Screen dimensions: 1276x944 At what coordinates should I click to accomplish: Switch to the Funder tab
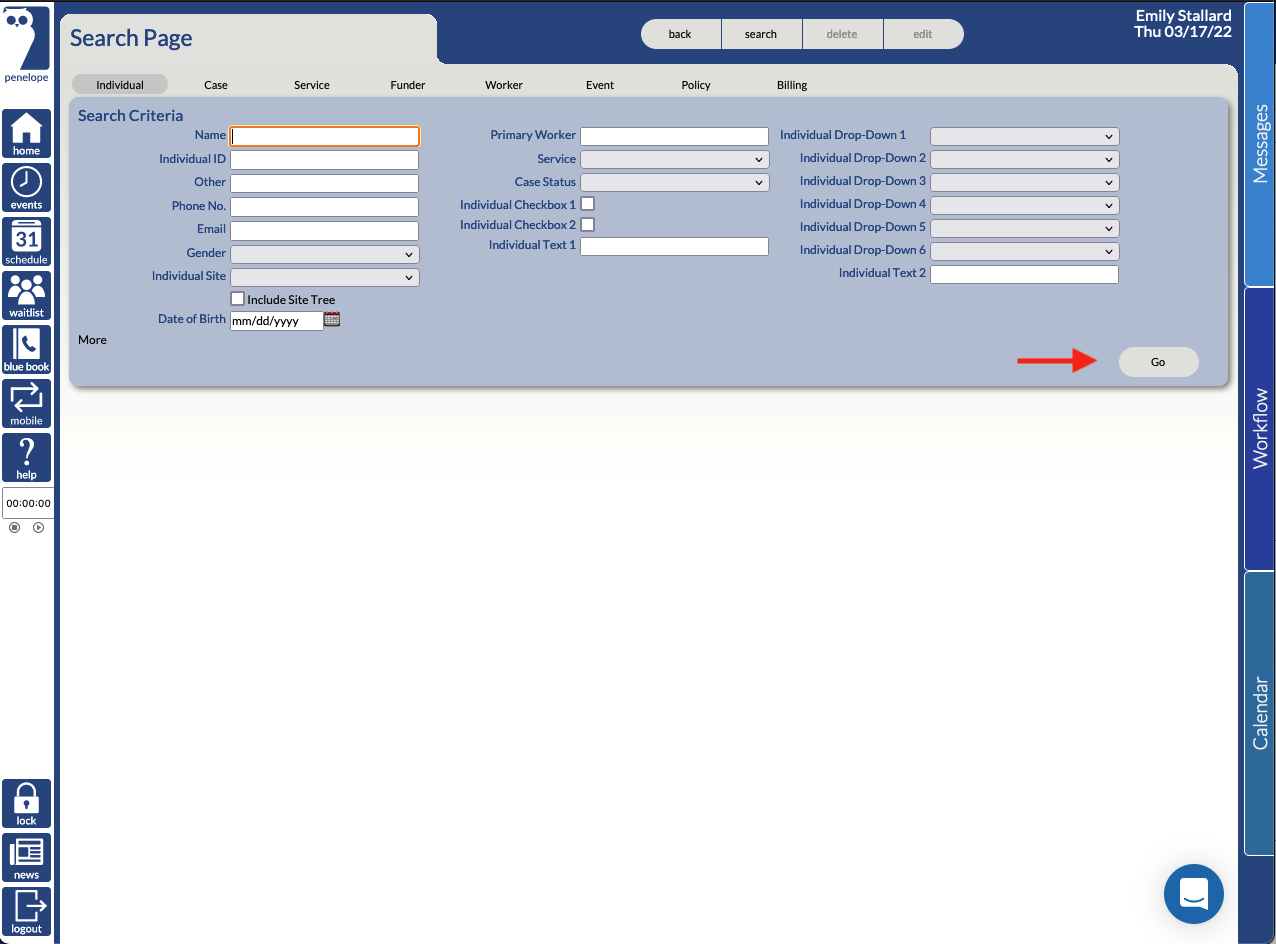408,85
